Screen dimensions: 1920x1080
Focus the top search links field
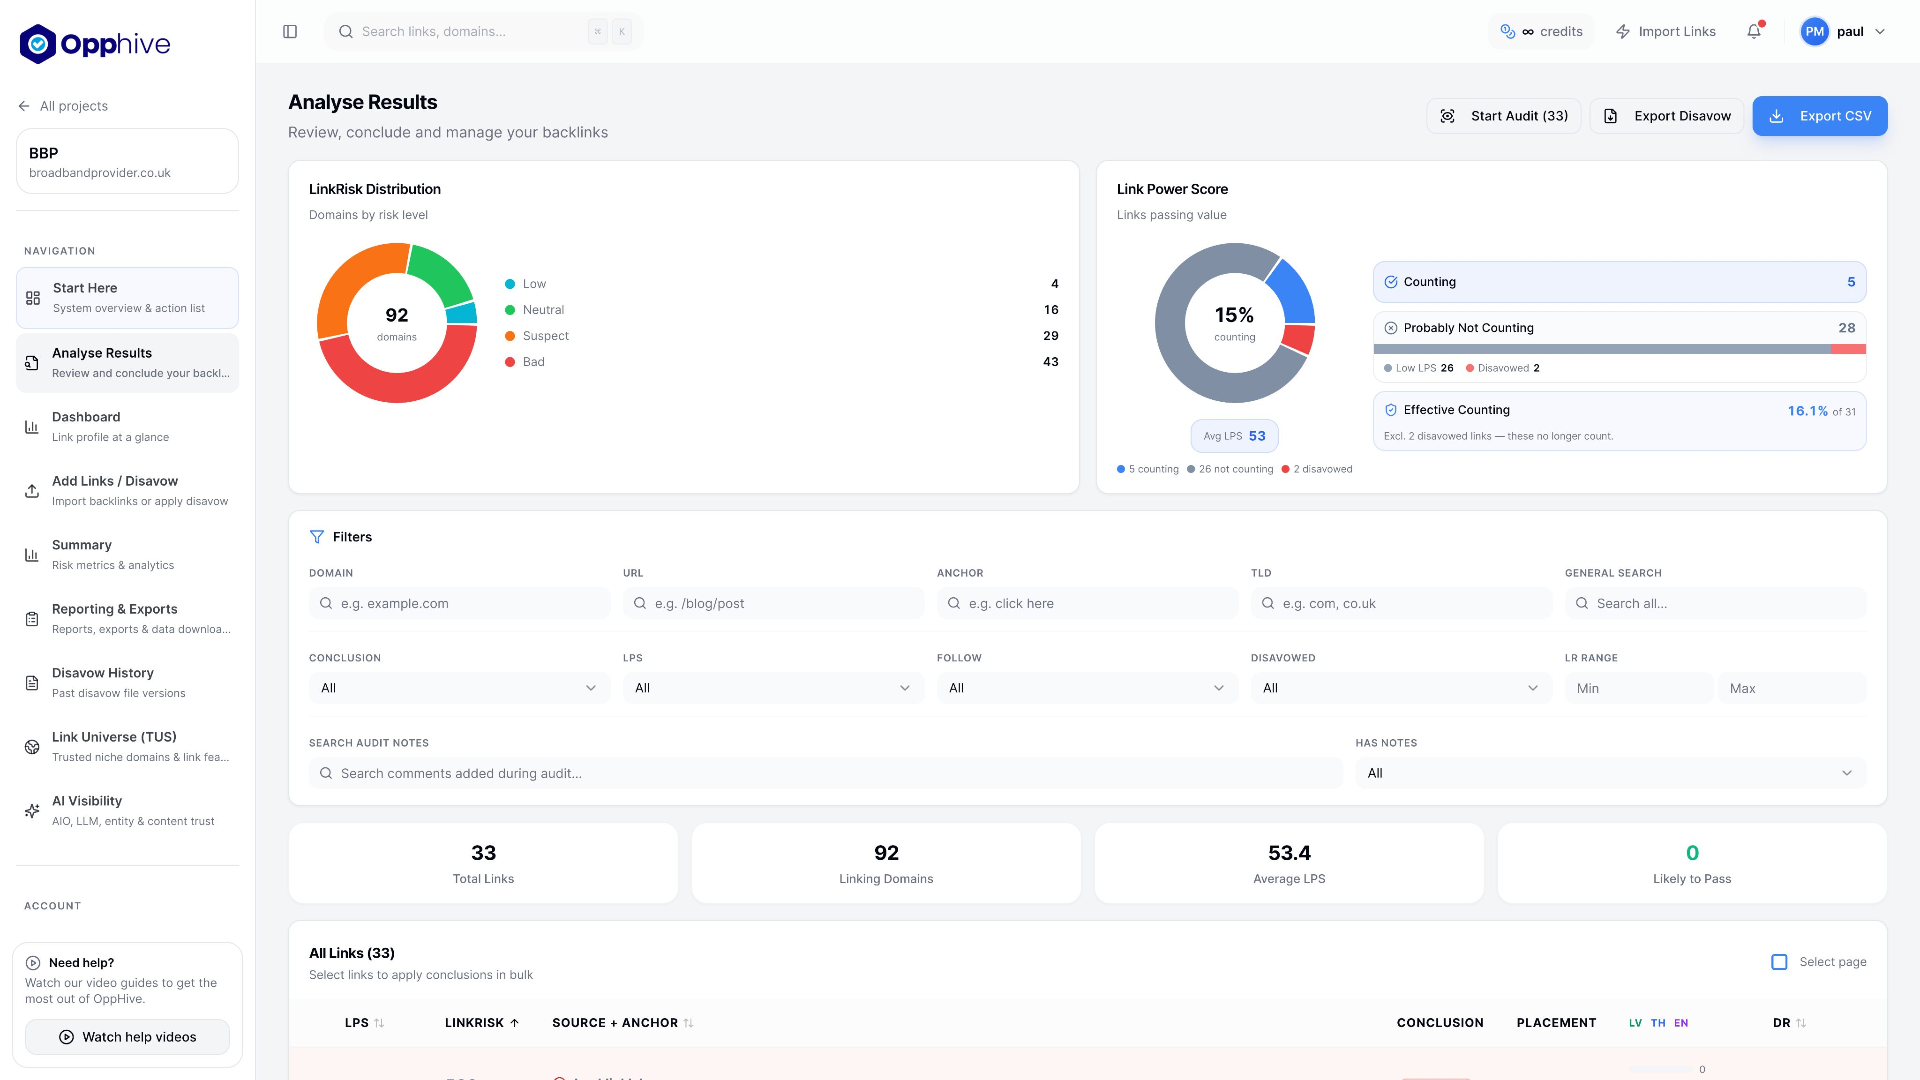click(484, 32)
